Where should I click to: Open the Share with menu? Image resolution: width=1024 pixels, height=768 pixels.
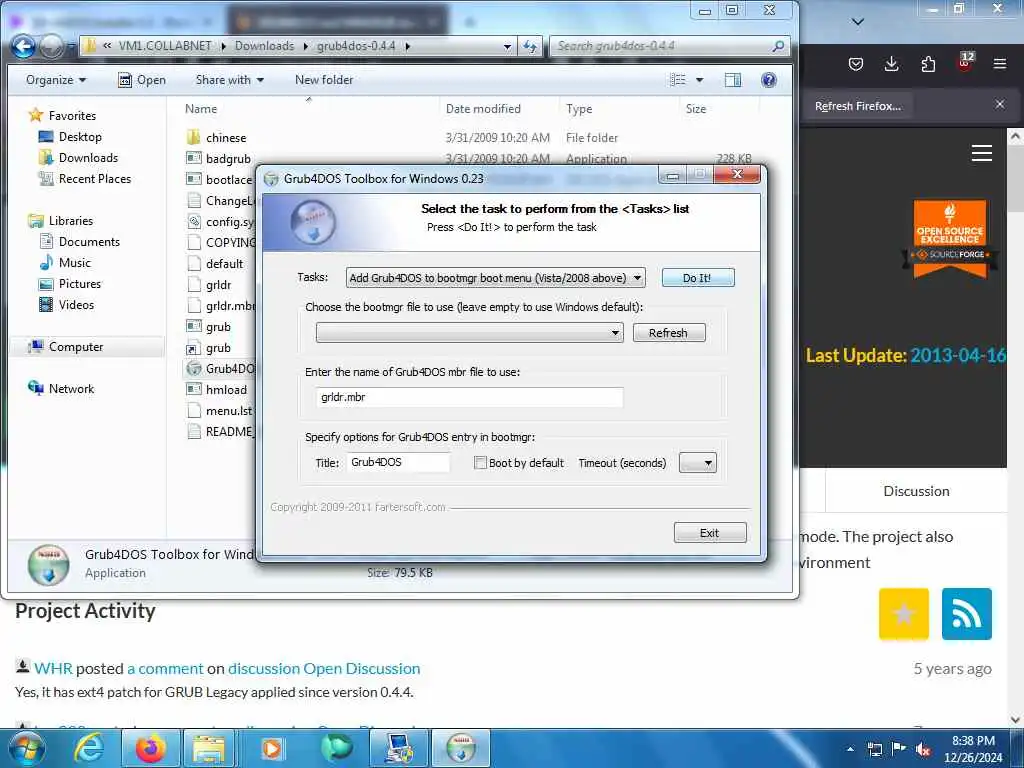pos(229,80)
